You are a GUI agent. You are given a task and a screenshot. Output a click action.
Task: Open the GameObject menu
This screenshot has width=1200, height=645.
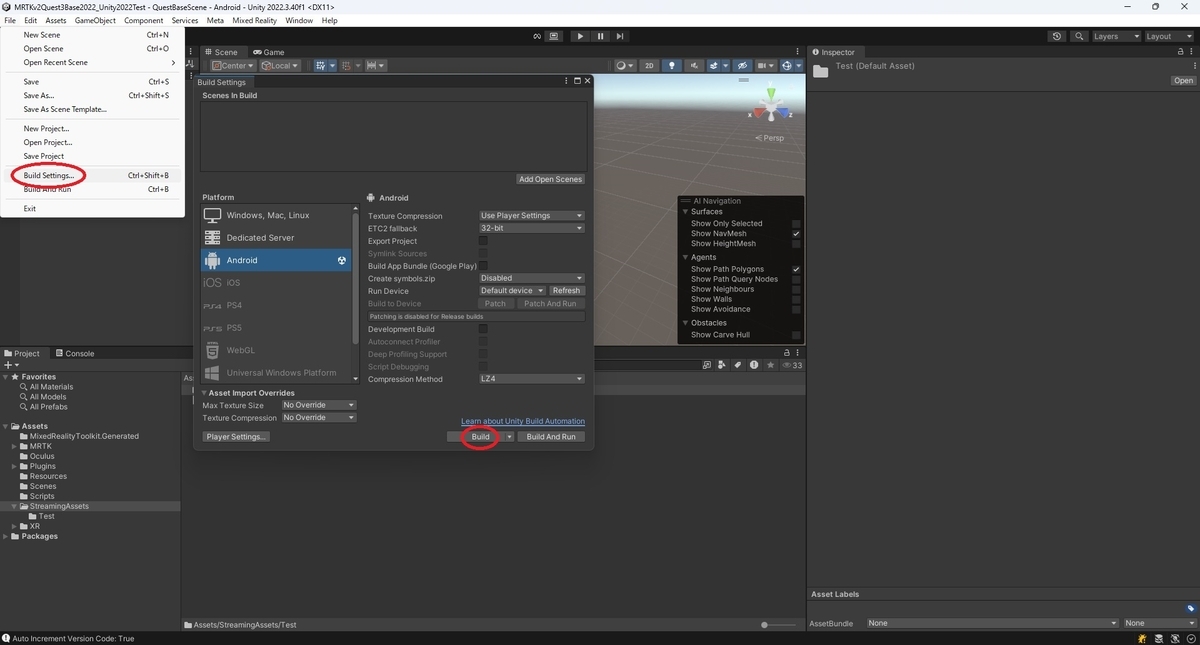(95, 20)
